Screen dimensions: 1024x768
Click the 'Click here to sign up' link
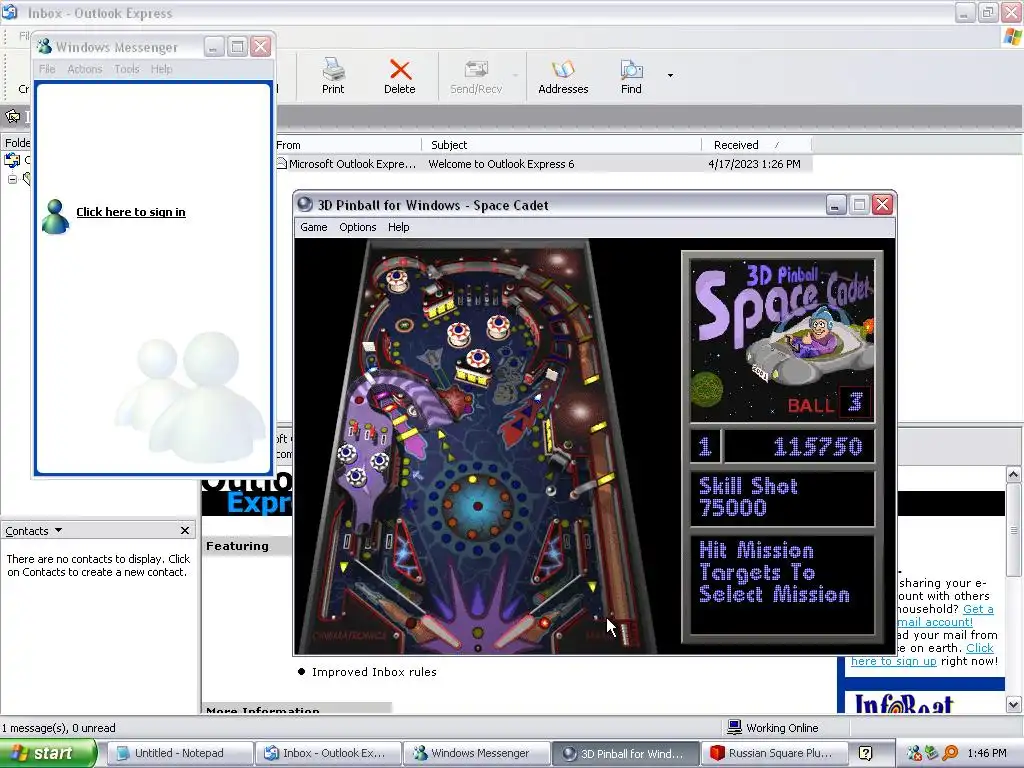(921, 654)
